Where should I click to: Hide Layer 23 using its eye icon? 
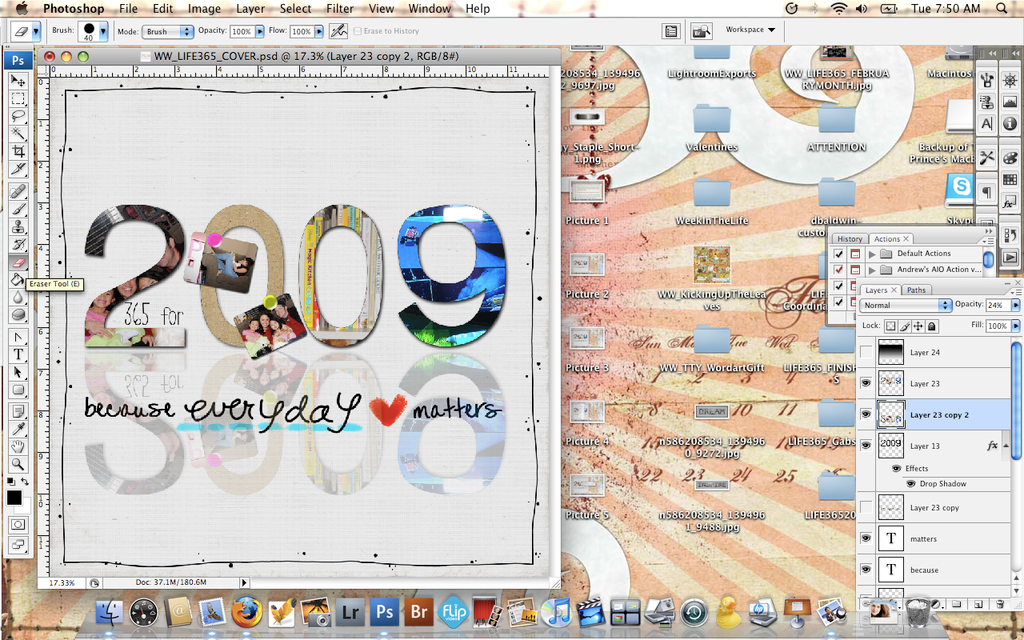point(866,383)
